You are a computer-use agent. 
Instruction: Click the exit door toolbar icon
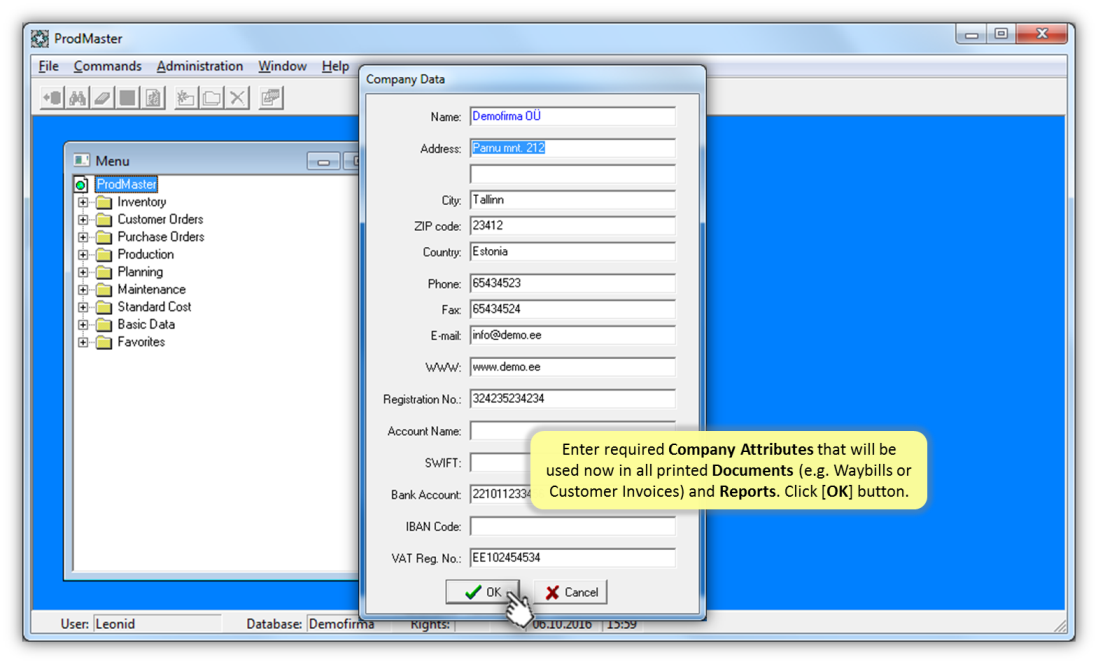click(53, 98)
